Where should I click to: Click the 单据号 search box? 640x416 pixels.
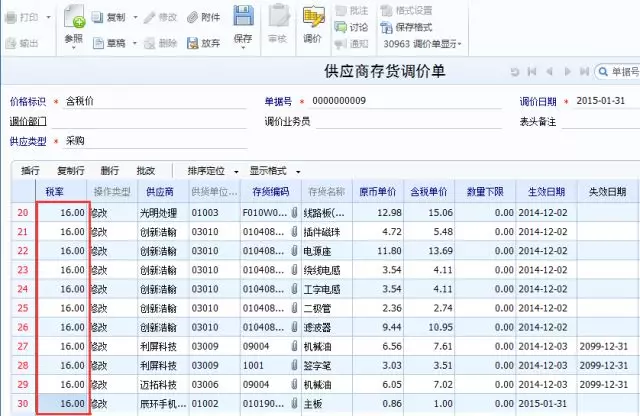pyautogui.click(x=618, y=72)
